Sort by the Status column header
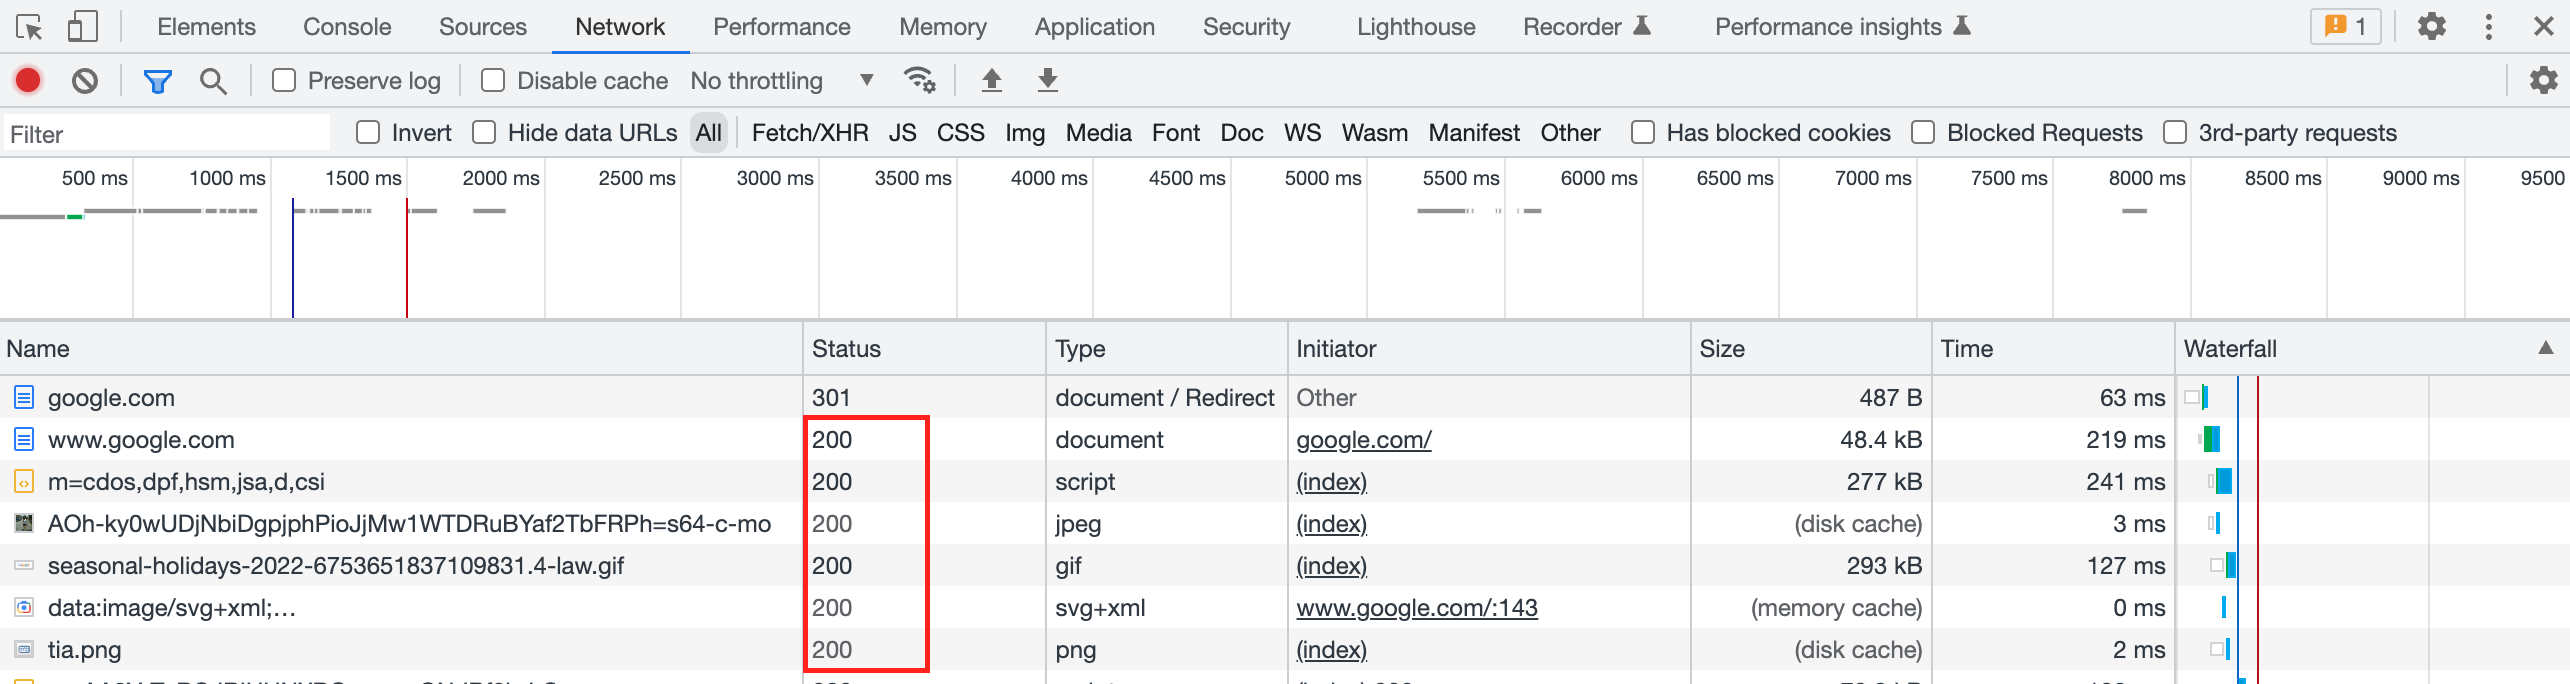 pyautogui.click(x=925, y=349)
